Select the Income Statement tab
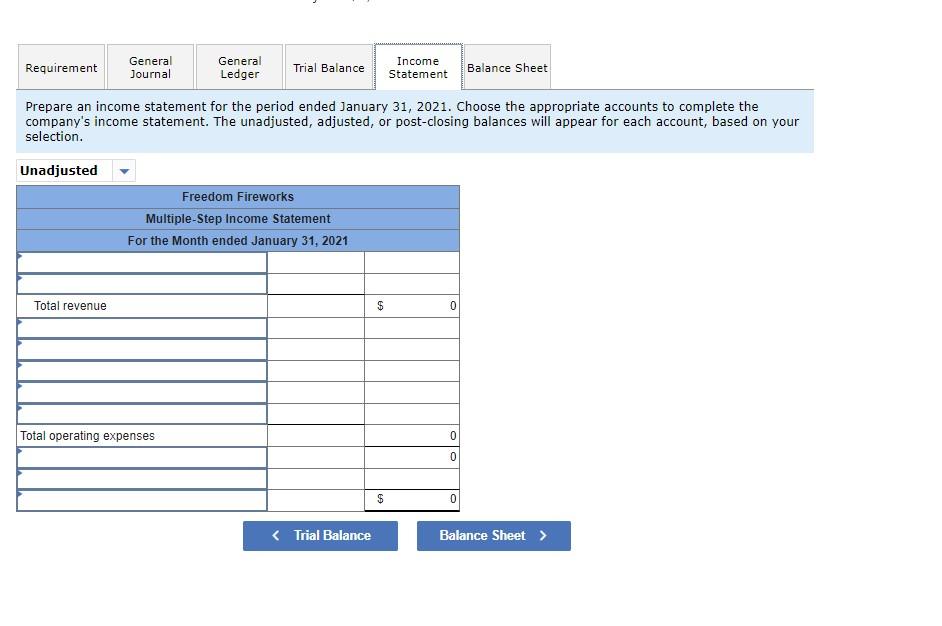This screenshot has width=942, height=626. [x=417, y=67]
